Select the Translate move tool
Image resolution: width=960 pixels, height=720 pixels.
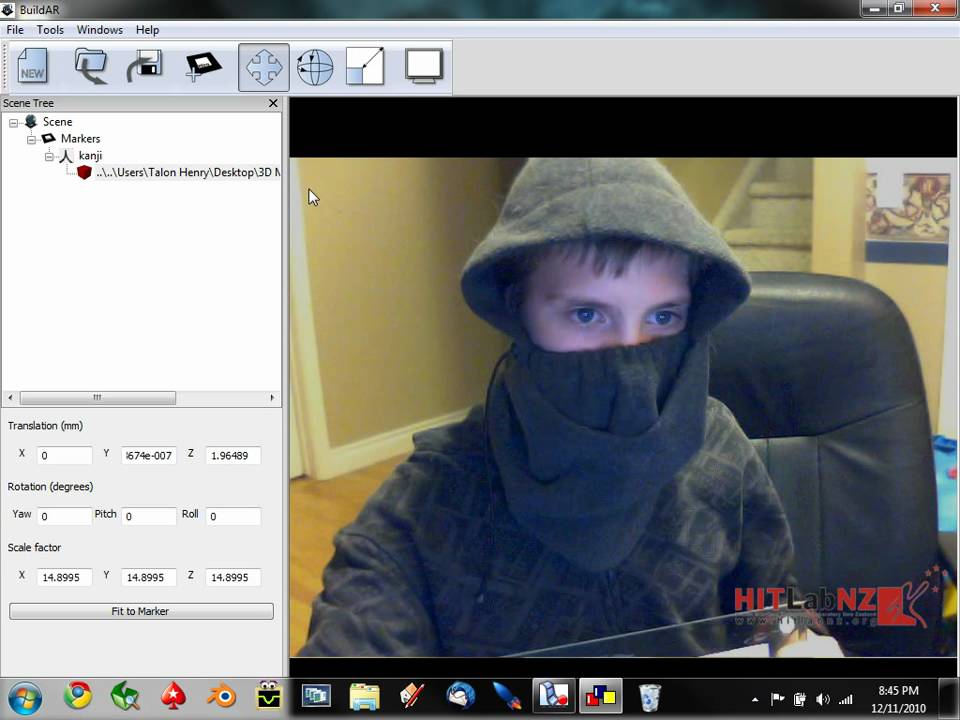coord(264,67)
